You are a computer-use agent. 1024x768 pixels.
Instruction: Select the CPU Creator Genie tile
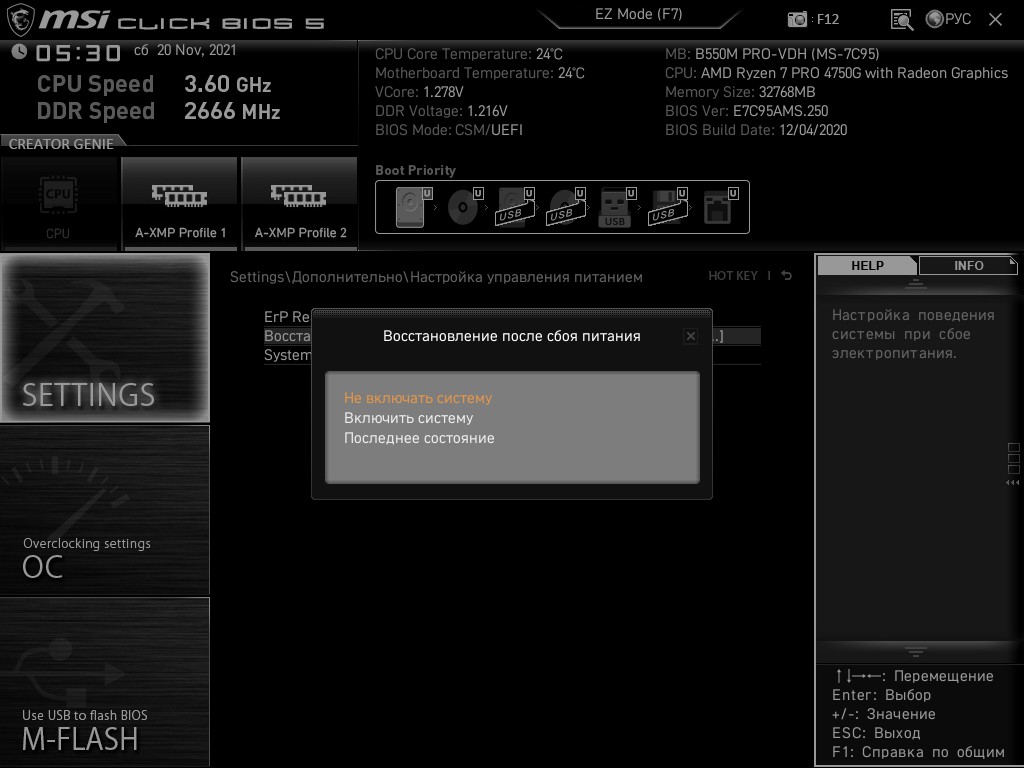tap(59, 203)
